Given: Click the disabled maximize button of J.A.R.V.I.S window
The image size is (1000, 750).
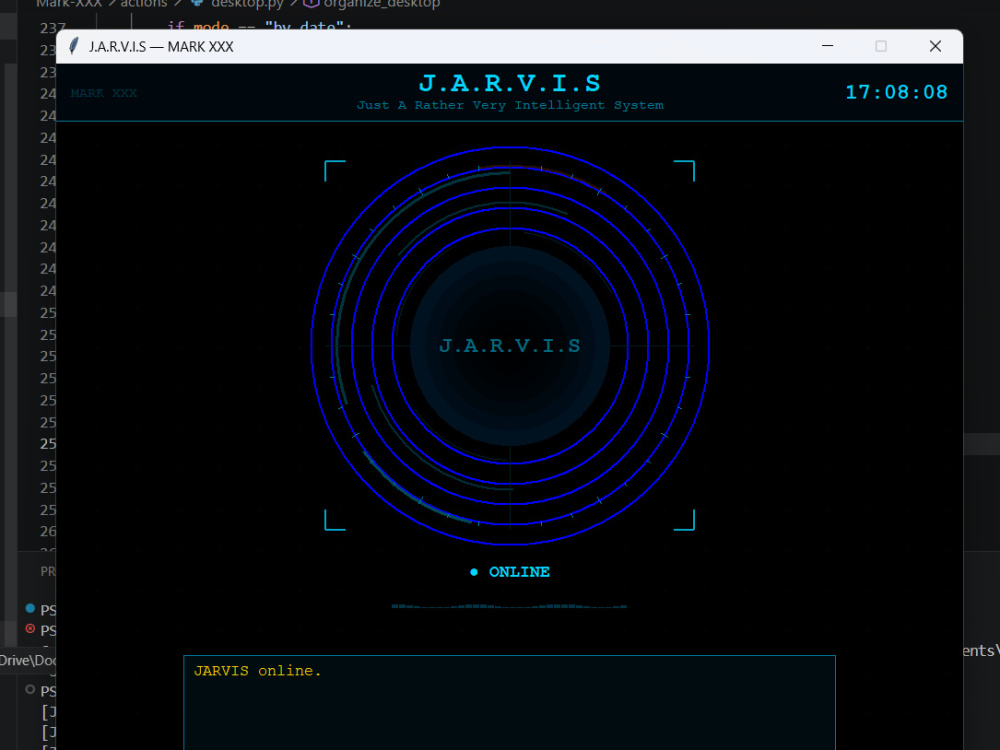Looking at the screenshot, I should [881, 46].
